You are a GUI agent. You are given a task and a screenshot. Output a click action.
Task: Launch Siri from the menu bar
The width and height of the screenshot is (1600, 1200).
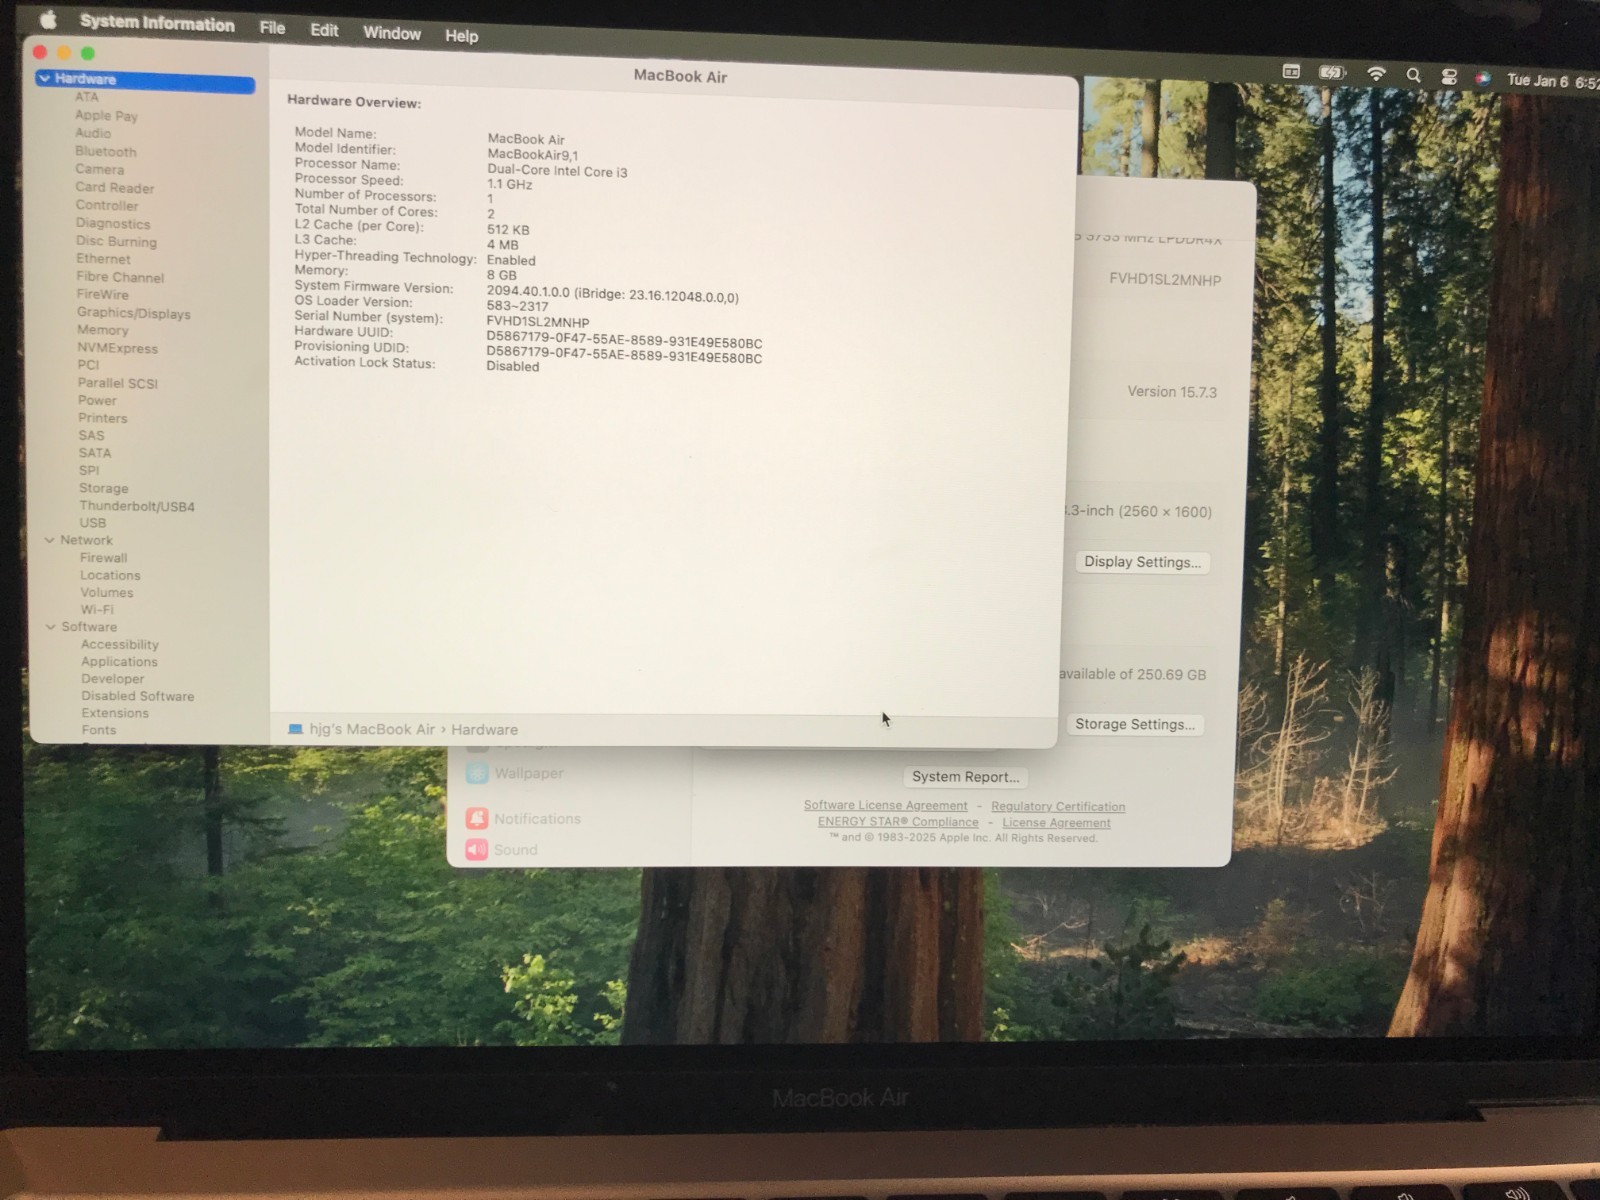click(x=1483, y=79)
